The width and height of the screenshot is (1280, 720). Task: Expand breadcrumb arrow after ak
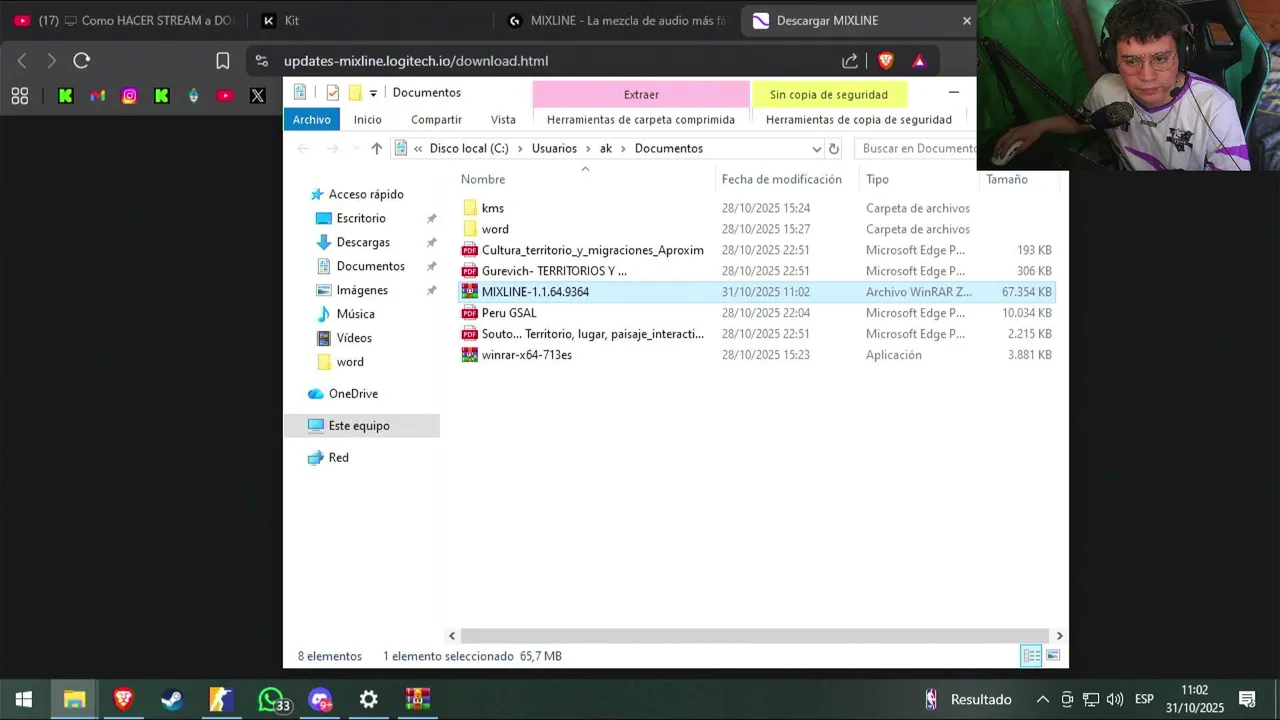click(623, 148)
